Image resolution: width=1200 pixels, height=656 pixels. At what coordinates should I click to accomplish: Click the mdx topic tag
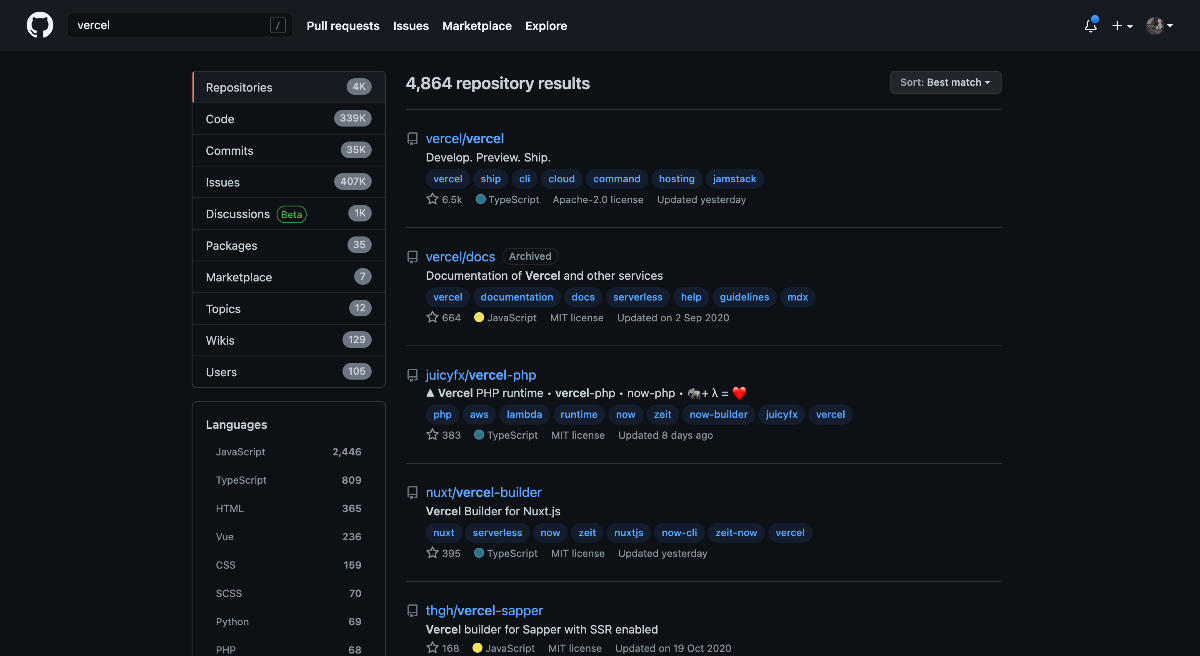pos(798,297)
